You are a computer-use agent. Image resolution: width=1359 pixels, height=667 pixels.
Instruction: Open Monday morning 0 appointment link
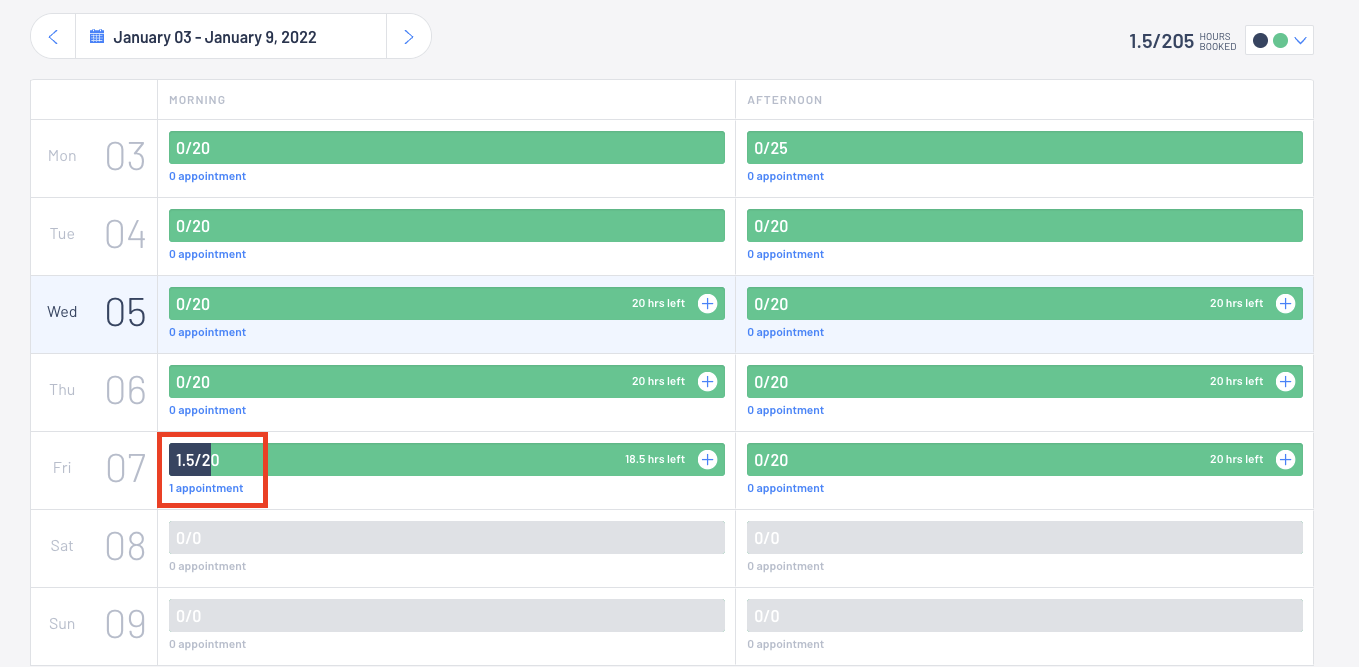pyautogui.click(x=207, y=176)
